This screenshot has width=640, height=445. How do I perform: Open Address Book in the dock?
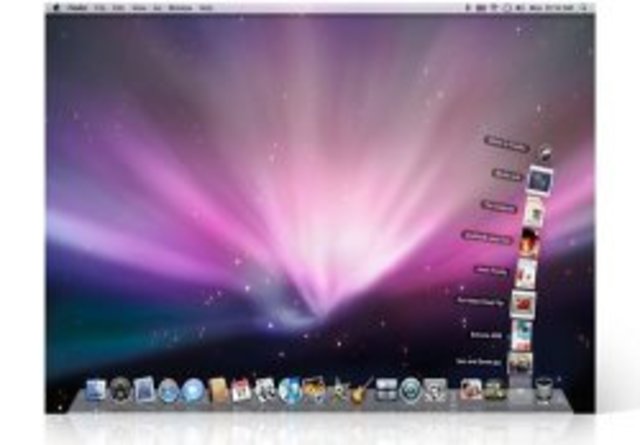pos(217,390)
